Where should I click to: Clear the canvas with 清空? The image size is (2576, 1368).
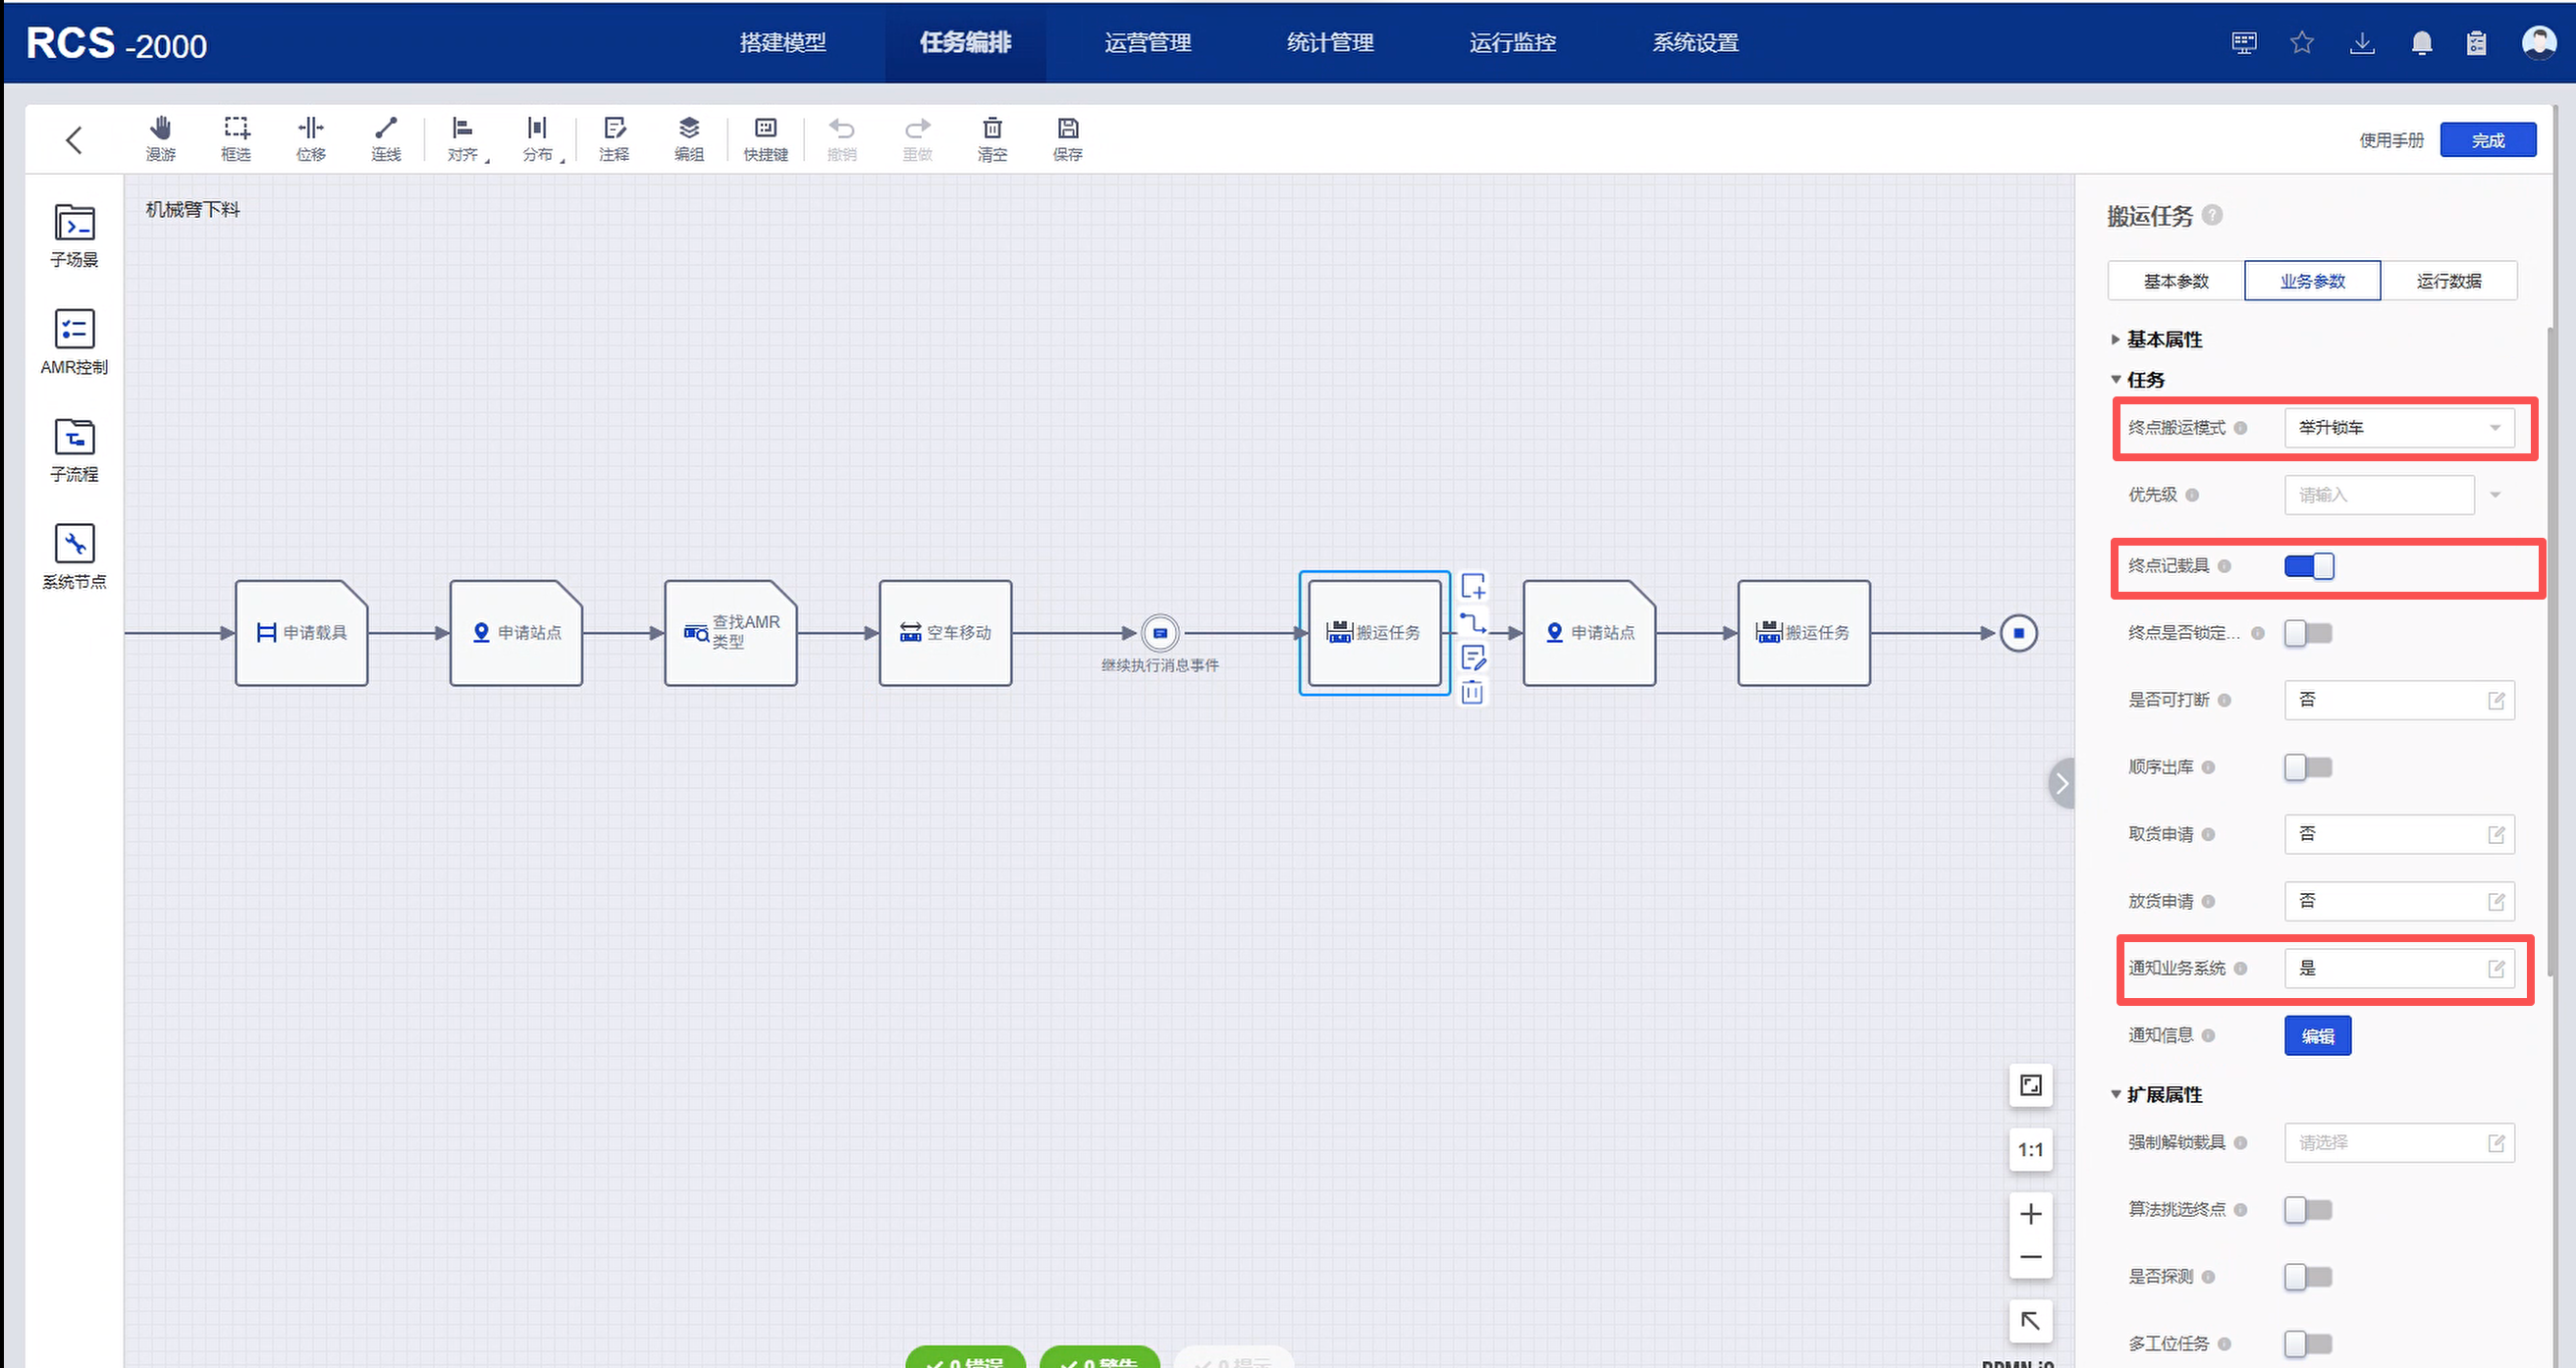coord(992,138)
